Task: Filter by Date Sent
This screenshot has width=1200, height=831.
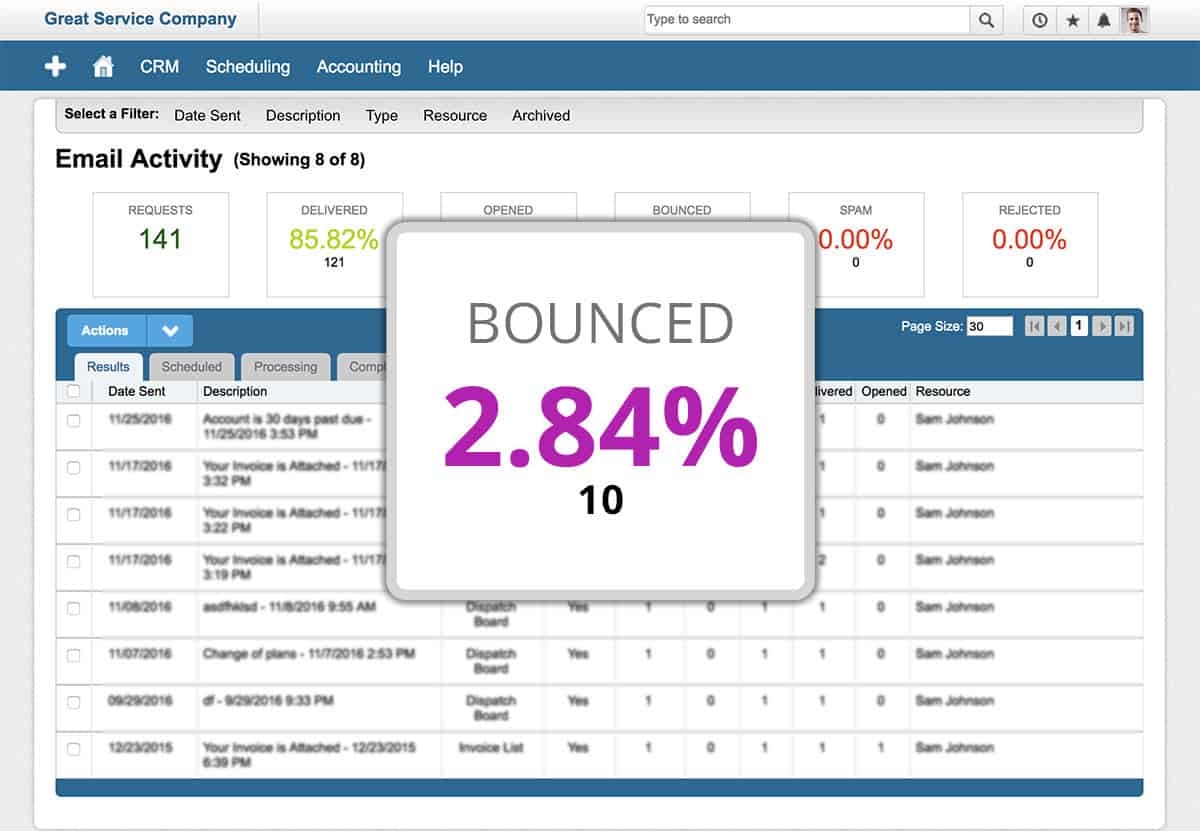Action: pyautogui.click(x=207, y=115)
